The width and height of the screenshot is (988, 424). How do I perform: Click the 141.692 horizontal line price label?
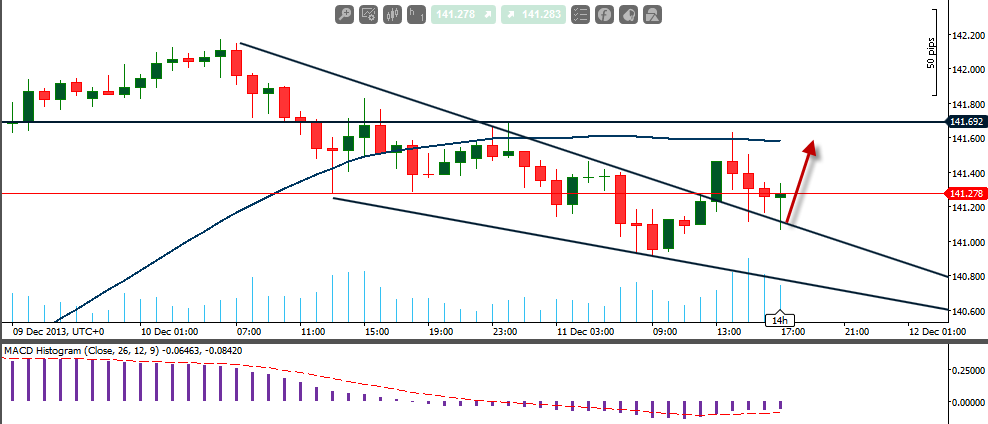[967, 121]
